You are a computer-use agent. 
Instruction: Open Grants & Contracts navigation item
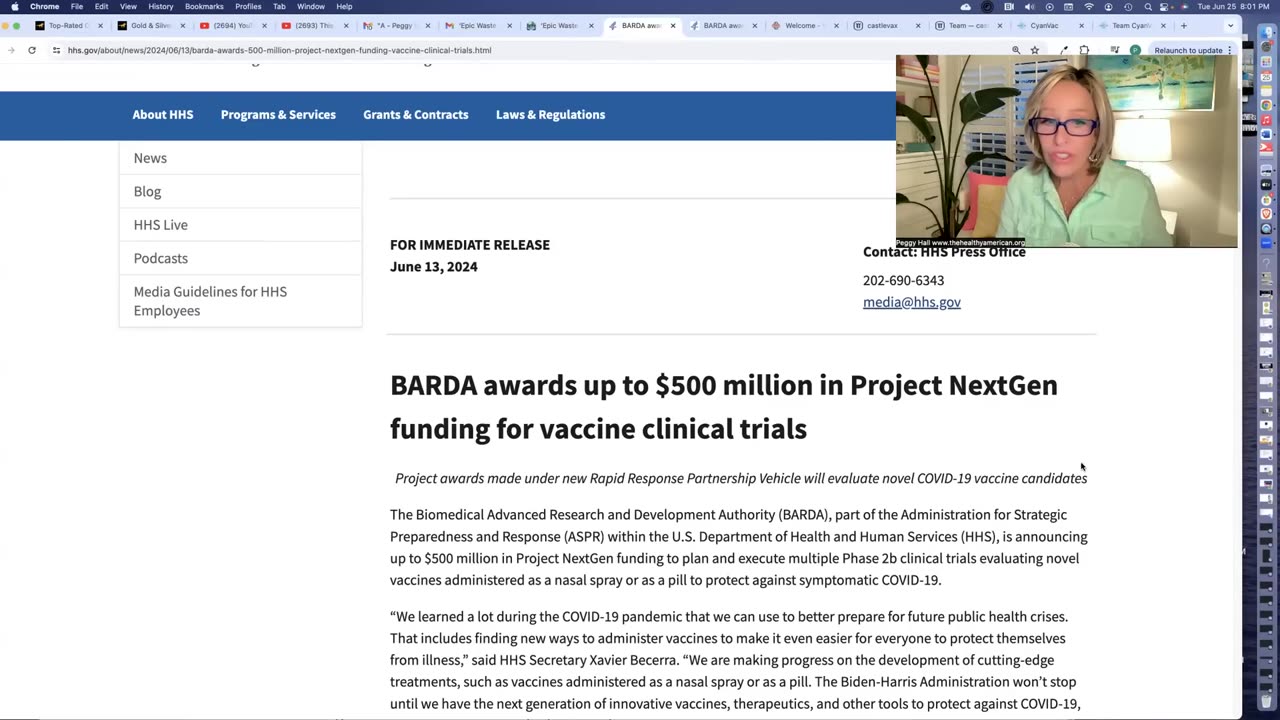click(416, 114)
